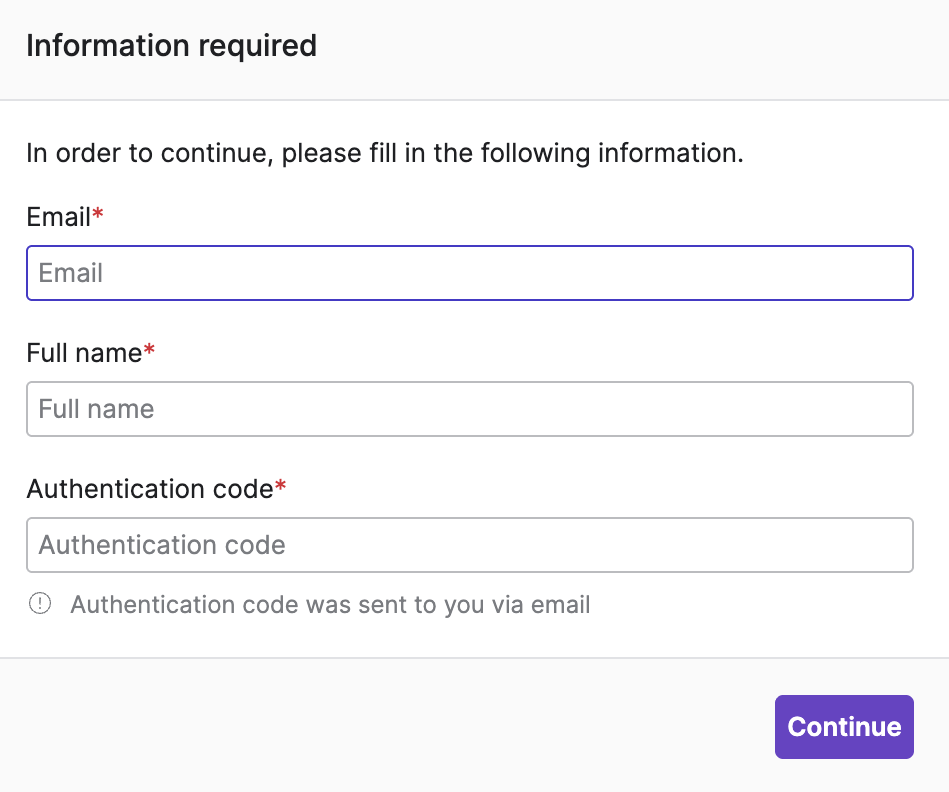The image size is (949, 792).
Task: Click the Full name field label
Action: pyautogui.click(x=84, y=353)
